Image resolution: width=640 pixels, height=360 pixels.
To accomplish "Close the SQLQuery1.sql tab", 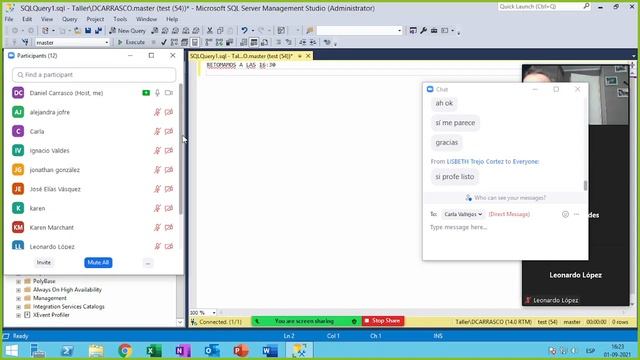I will 308,56.
